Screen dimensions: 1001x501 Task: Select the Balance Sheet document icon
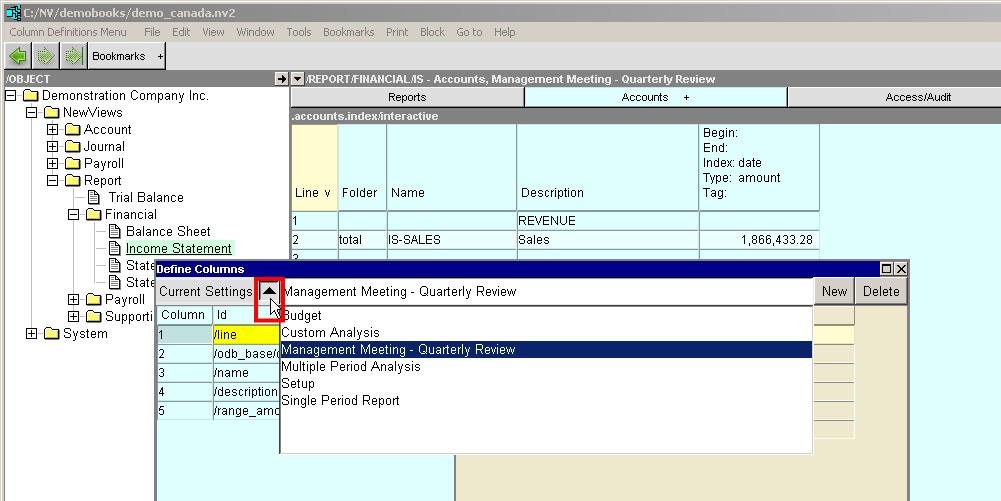[x=114, y=231]
